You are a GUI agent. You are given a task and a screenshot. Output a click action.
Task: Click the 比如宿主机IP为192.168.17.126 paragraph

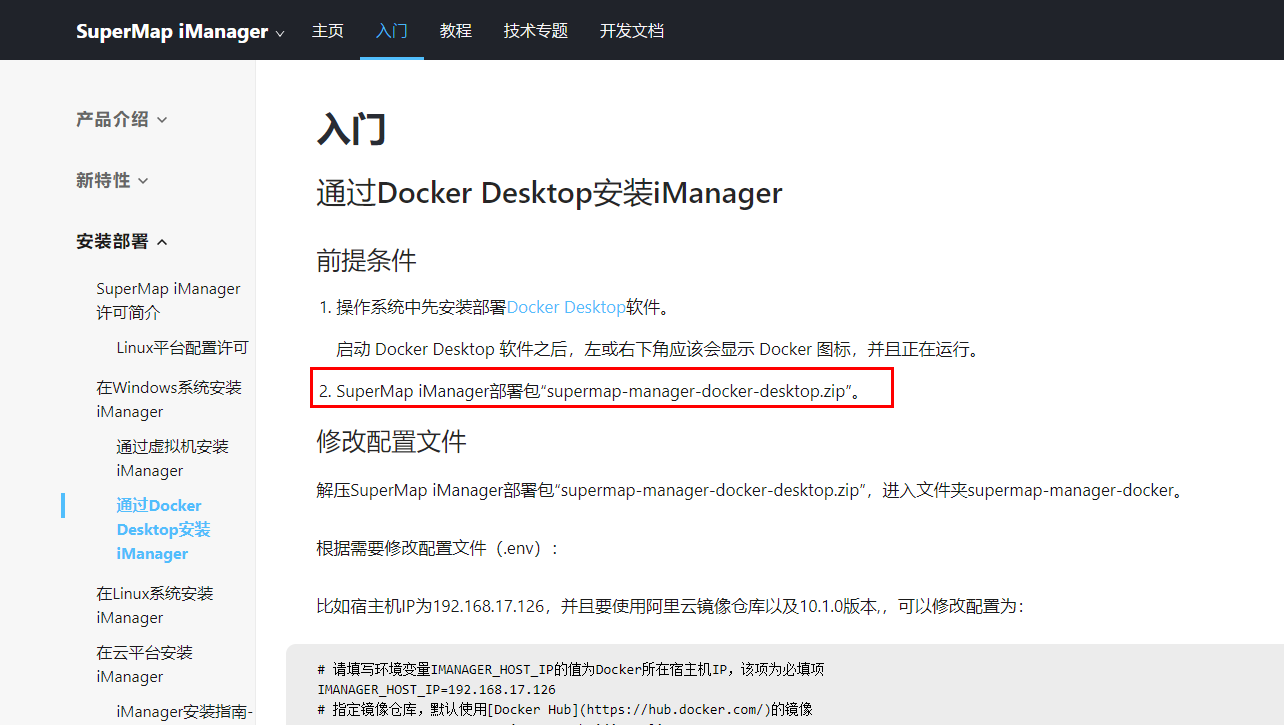pos(670,606)
